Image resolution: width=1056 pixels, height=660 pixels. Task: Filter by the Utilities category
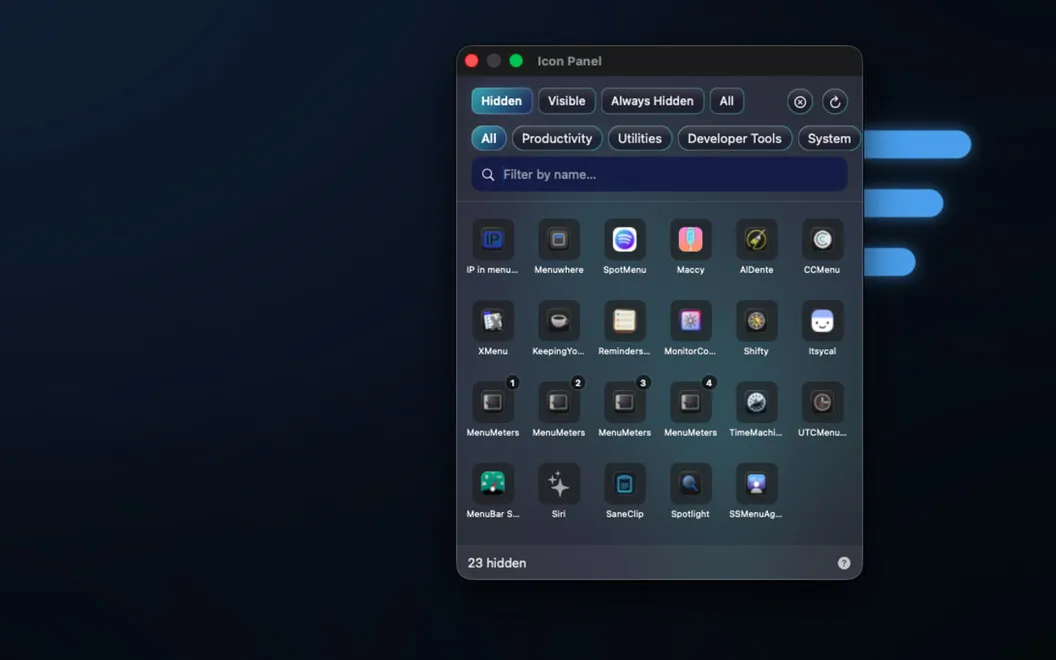point(640,138)
